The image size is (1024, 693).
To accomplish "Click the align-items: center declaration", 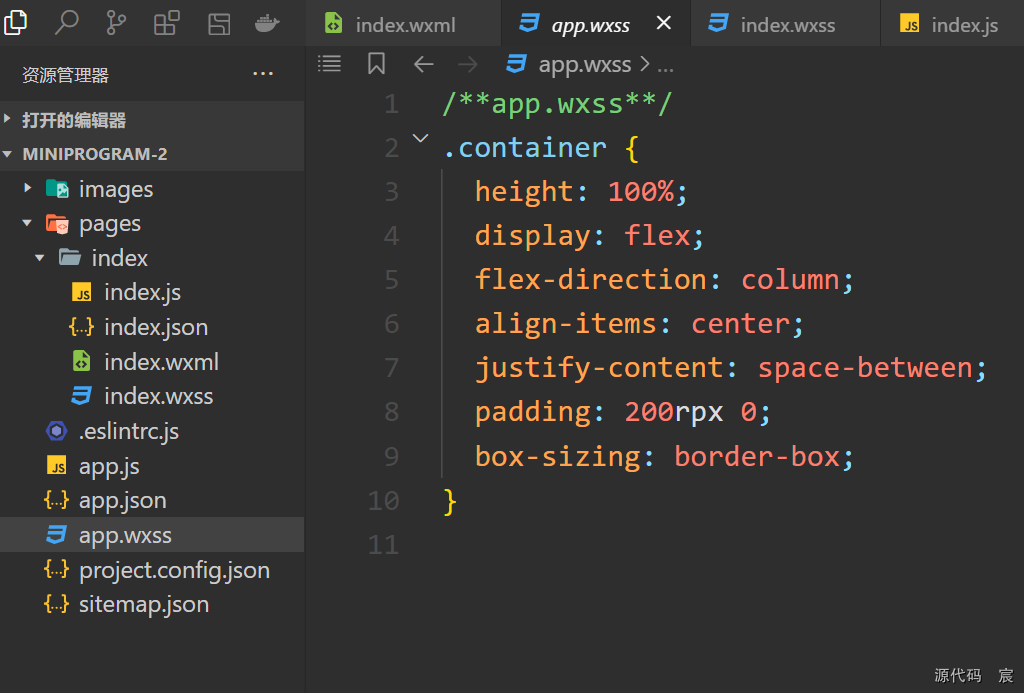I will [639, 324].
